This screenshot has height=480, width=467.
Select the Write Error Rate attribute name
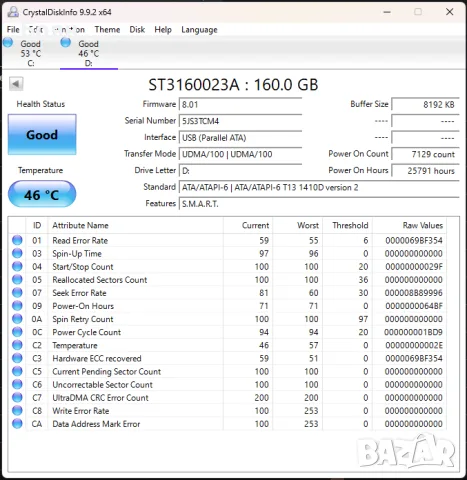(x=81, y=411)
